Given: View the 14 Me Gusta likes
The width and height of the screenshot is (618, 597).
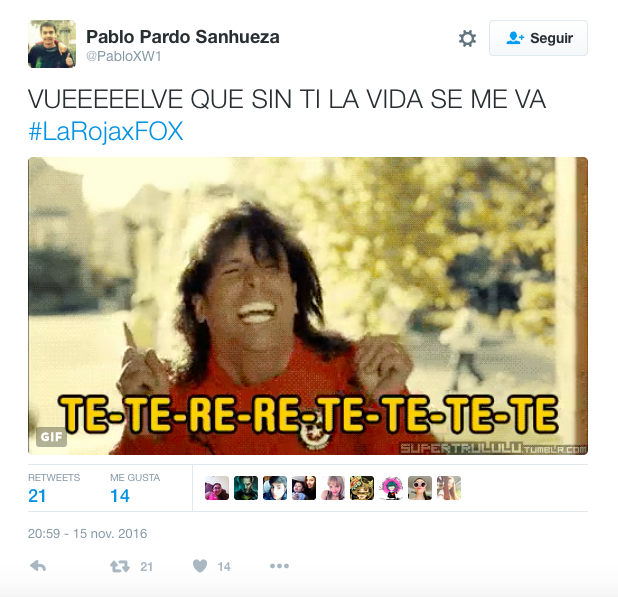Looking at the screenshot, I should click(135, 489).
